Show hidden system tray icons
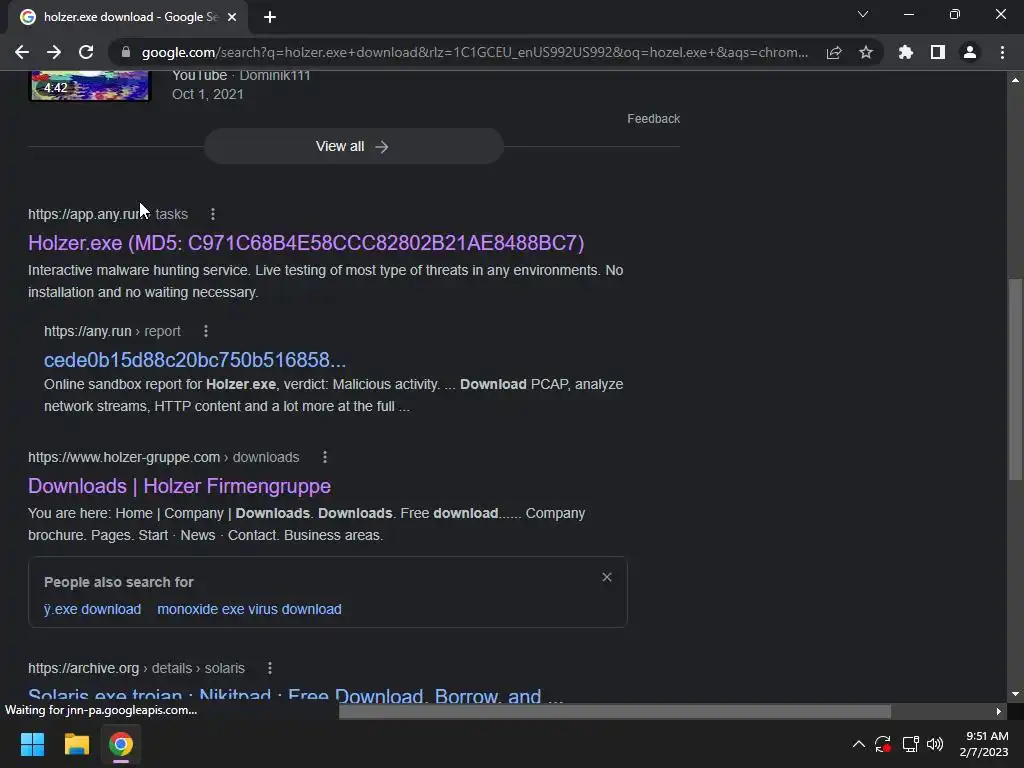This screenshot has height=768, width=1024. 859,744
